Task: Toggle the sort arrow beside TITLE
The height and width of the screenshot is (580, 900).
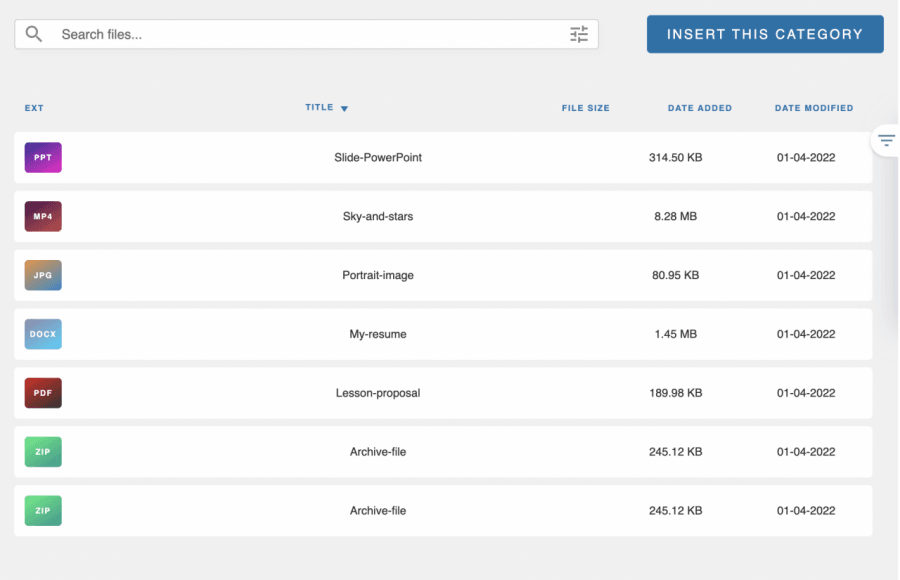Action: pyautogui.click(x=344, y=109)
